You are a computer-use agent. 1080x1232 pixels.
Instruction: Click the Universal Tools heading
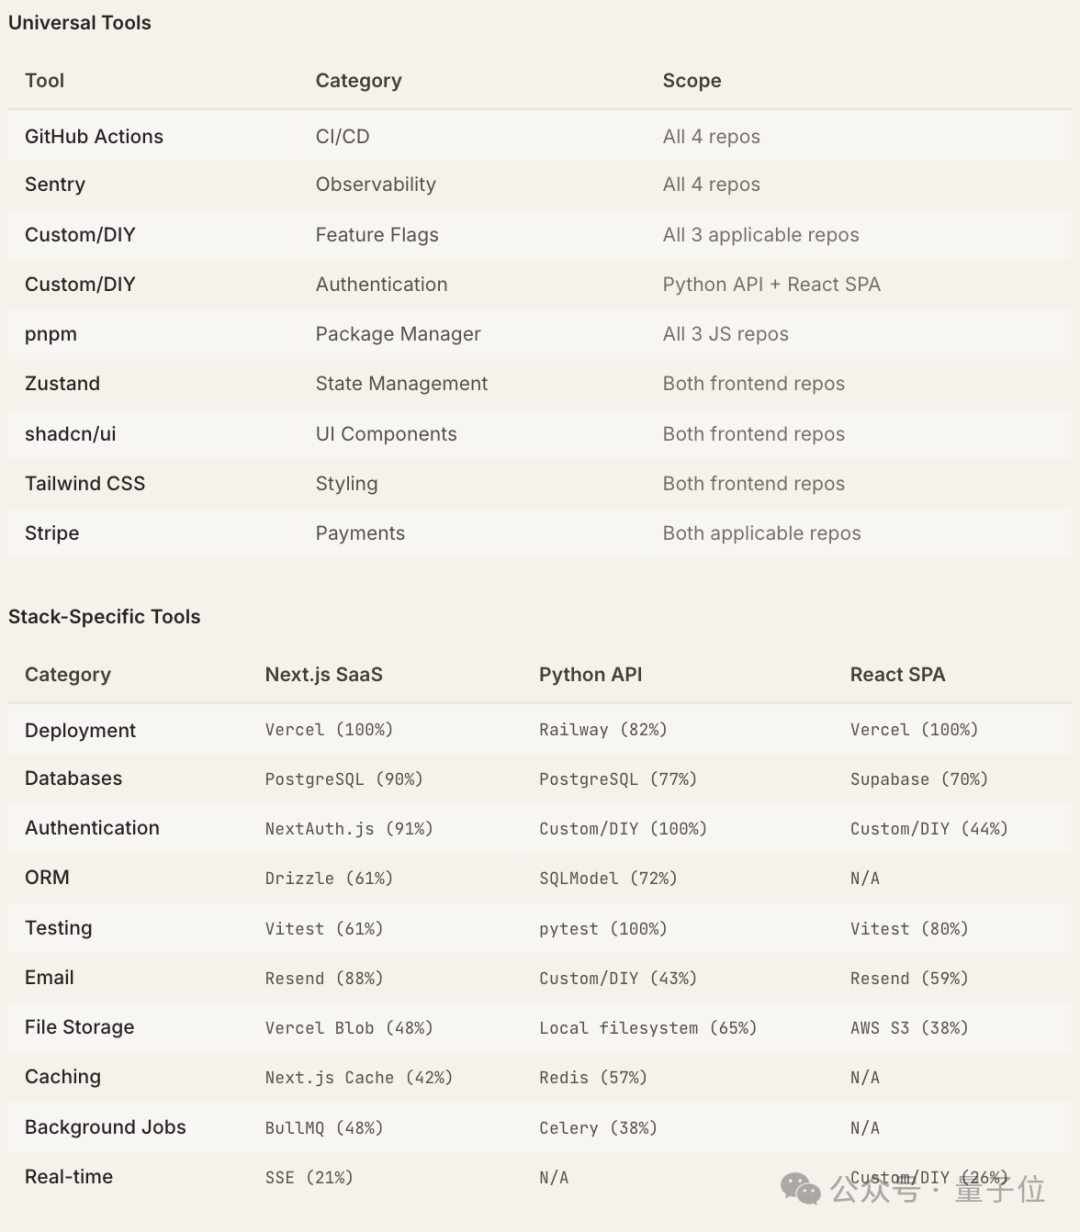click(80, 22)
